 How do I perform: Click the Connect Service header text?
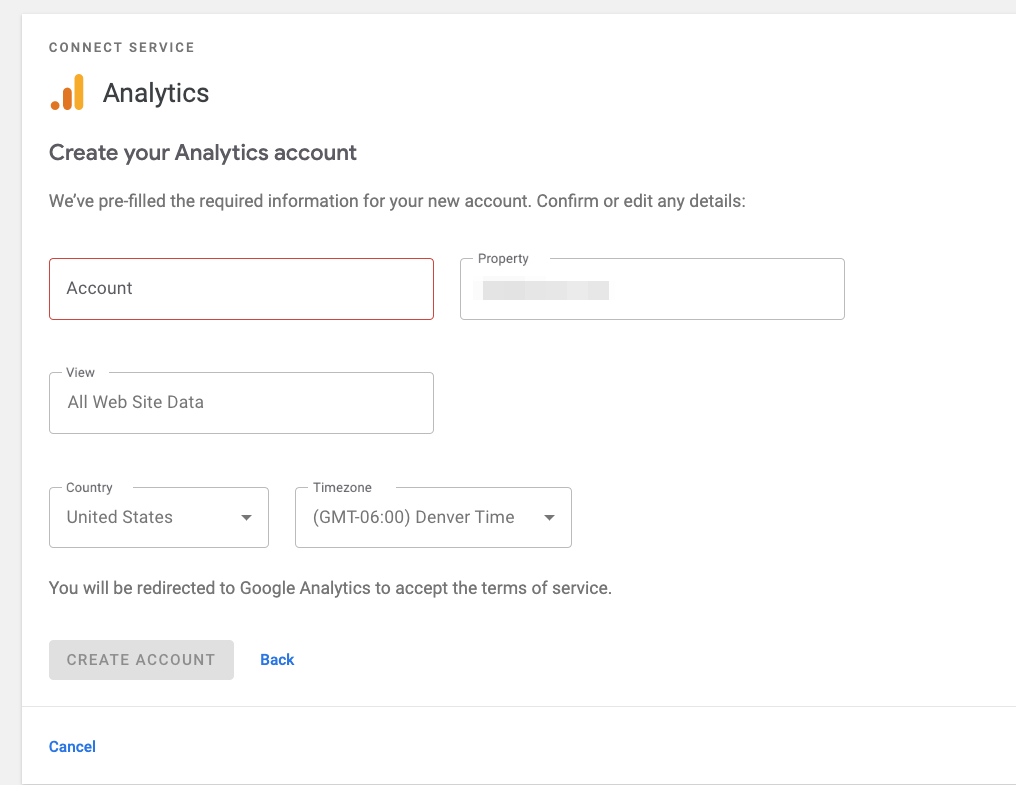coord(122,47)
